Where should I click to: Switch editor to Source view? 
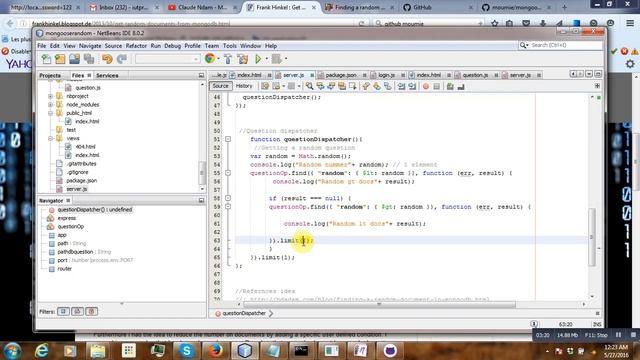(220, 86)
